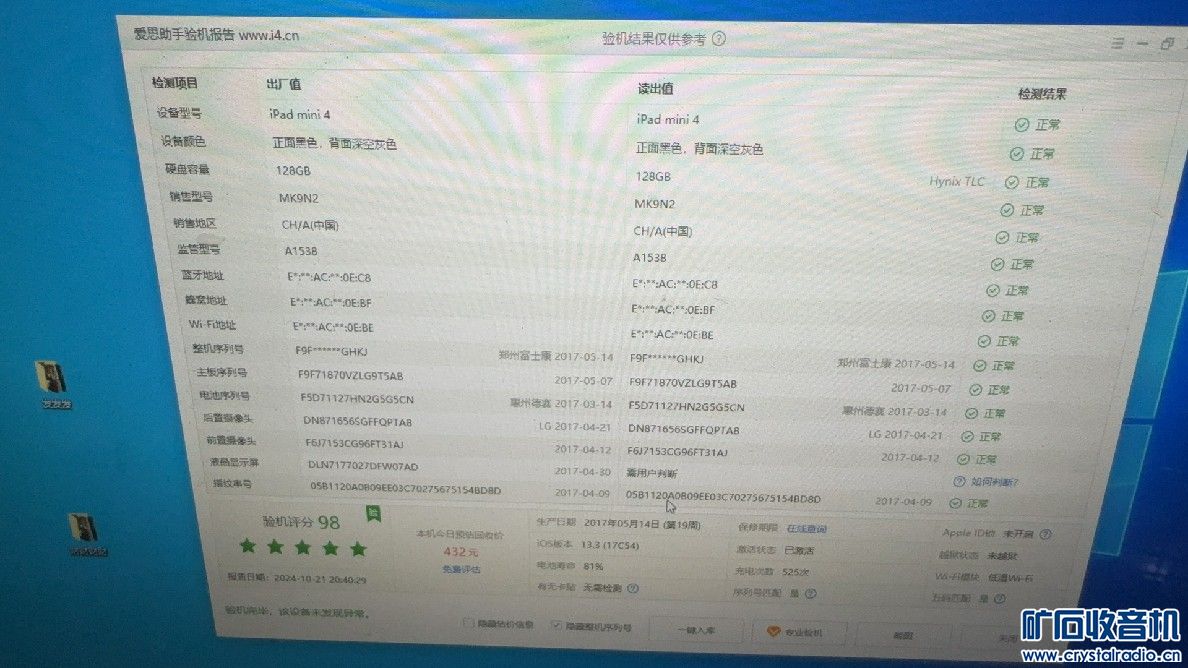Uncheck the 隐藏整机序列号 checkbox

(x=557, y=626)
